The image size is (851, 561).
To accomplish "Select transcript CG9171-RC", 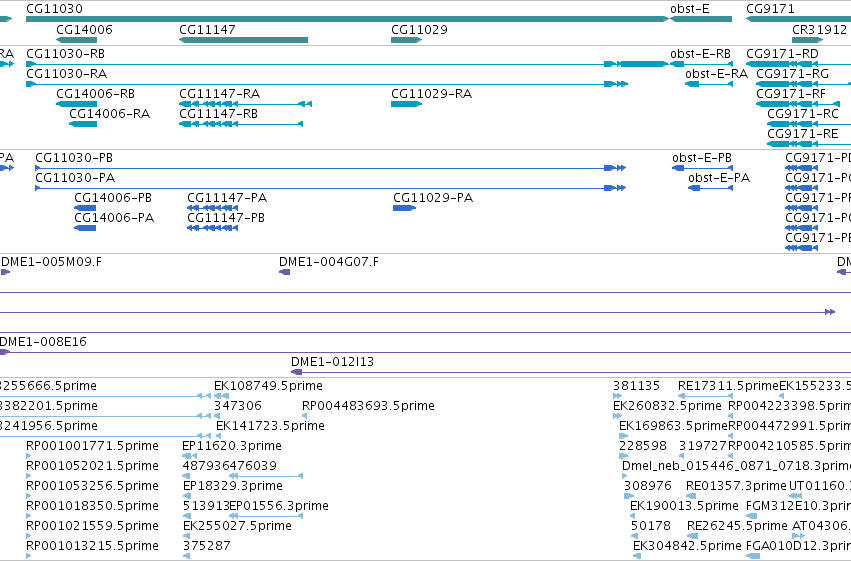I will 809,124.
